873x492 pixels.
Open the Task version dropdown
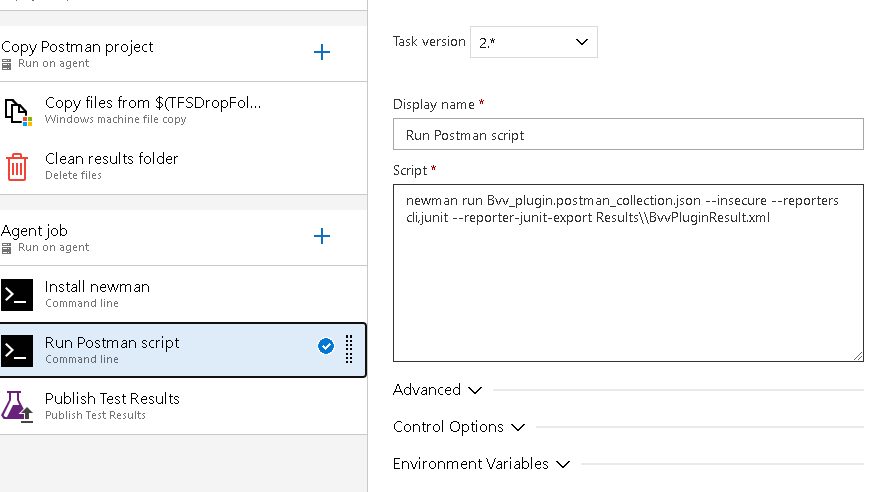tap(533, 42)
